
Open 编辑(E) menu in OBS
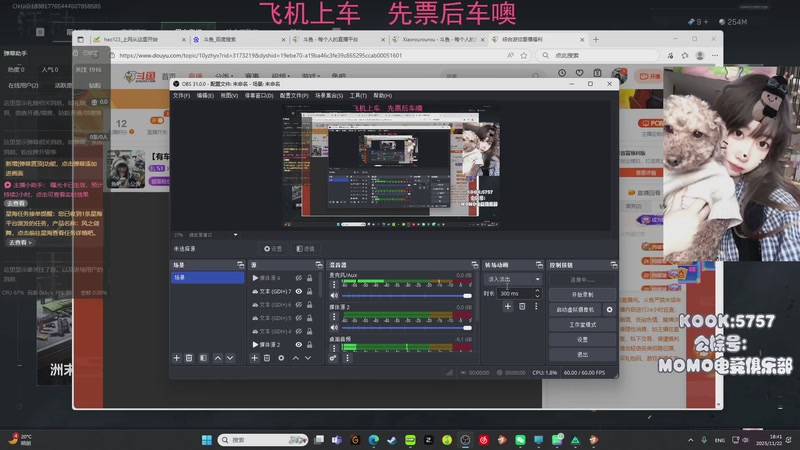point(205,95)
